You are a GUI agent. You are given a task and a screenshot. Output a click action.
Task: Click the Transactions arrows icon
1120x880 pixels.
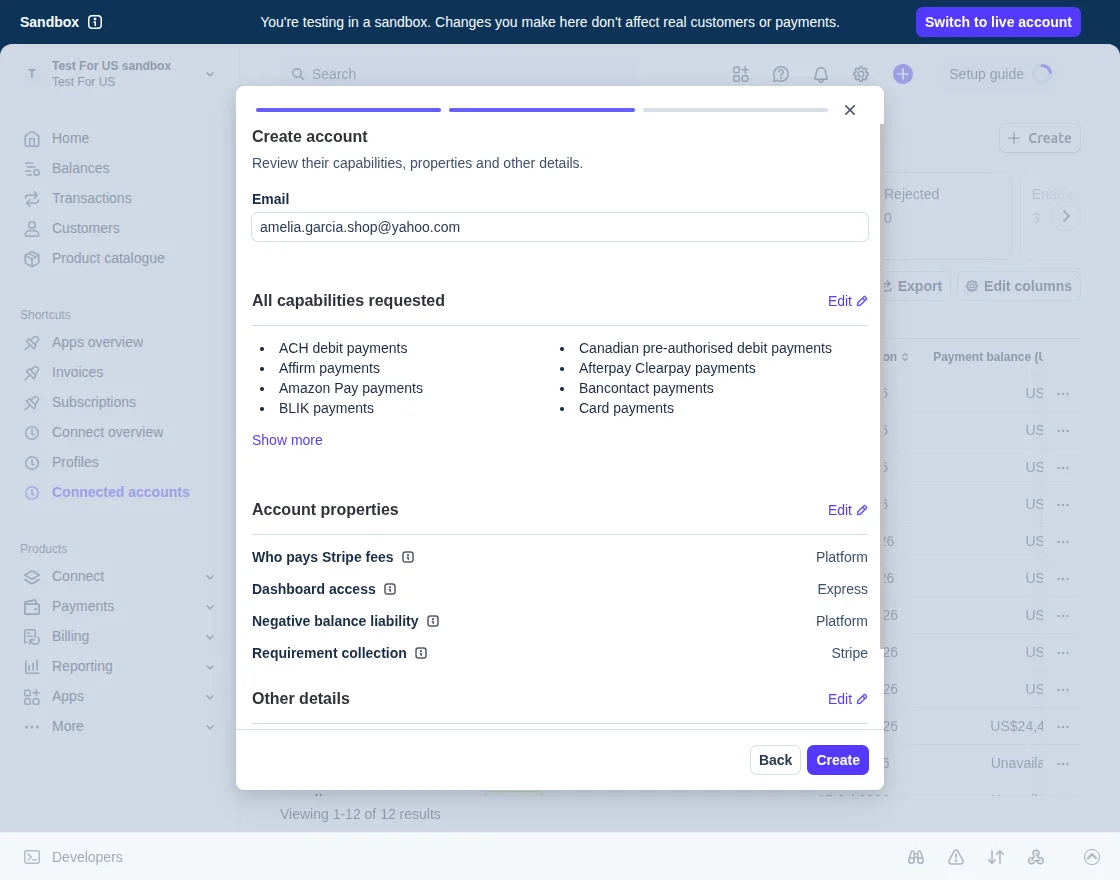tap(32, 199)
